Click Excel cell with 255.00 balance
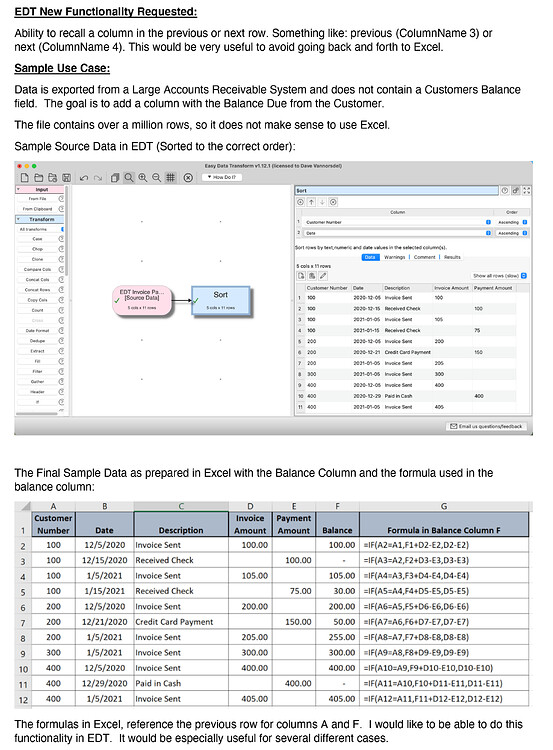The image size is (553, 750). 337,637
